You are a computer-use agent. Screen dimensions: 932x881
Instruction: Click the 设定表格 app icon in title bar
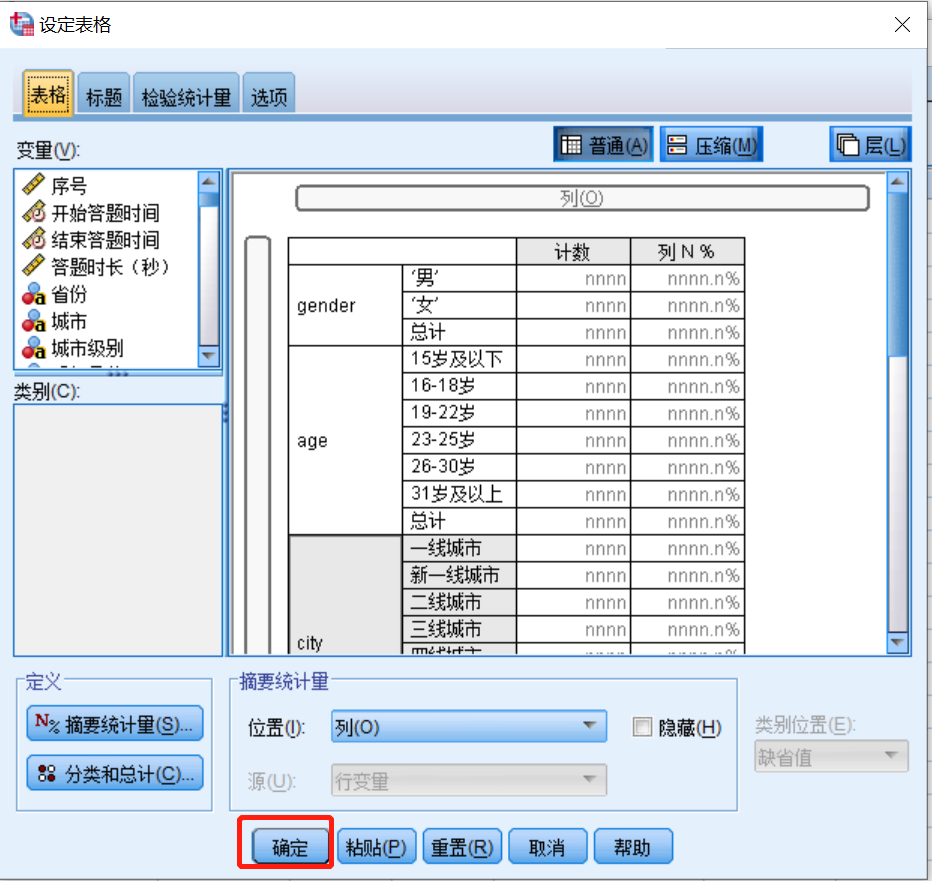[22, 24]
